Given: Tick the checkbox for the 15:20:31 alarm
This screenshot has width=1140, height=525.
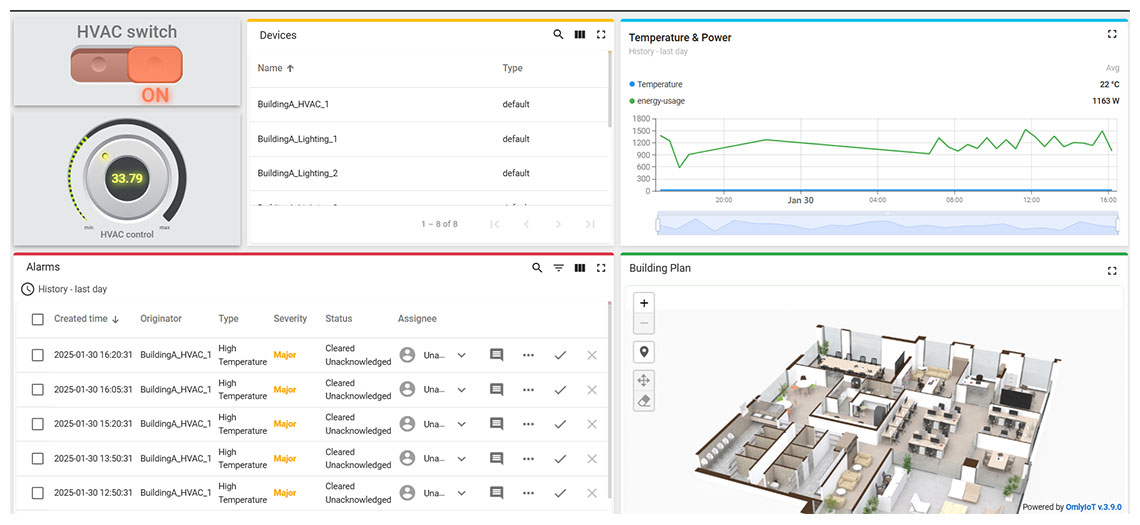Looking at the screenshot, I should point(38,424).
